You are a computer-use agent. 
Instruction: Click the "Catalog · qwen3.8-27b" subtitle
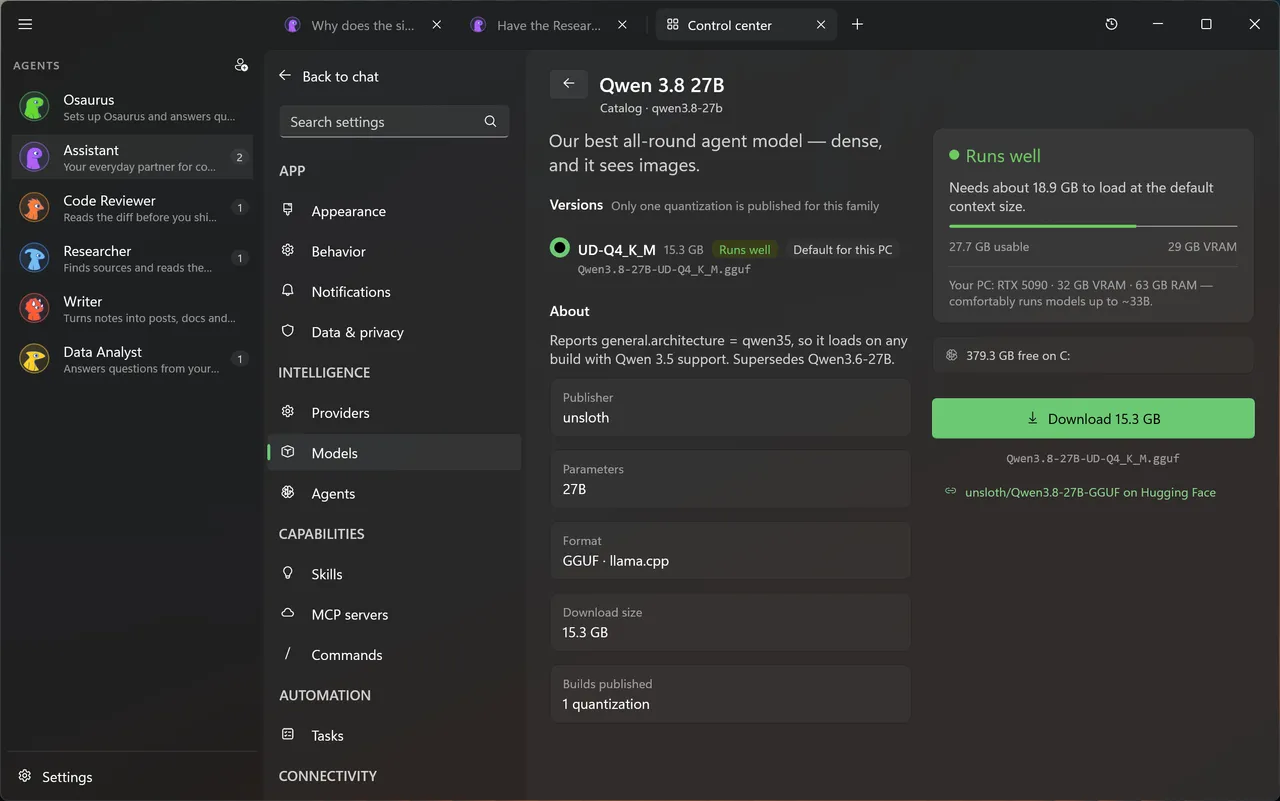click(x=661, y=108)
